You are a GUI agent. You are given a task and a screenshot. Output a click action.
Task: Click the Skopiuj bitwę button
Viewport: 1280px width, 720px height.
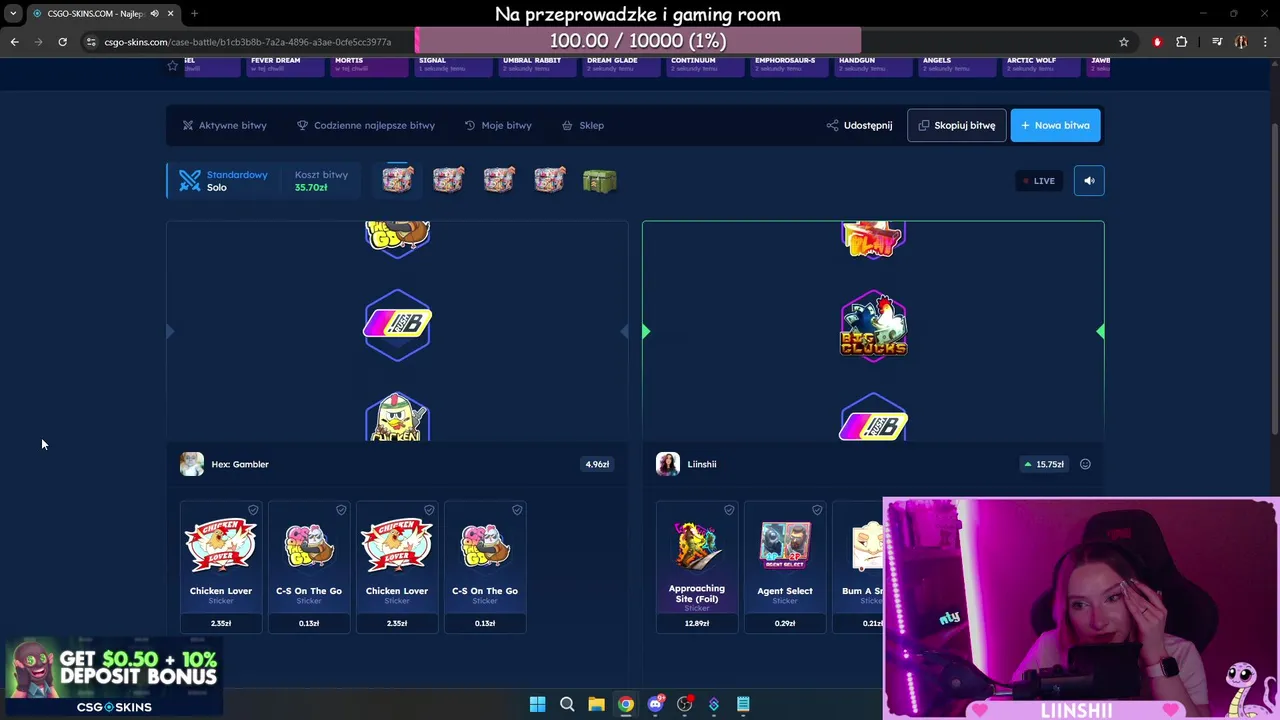click(956, 125)
